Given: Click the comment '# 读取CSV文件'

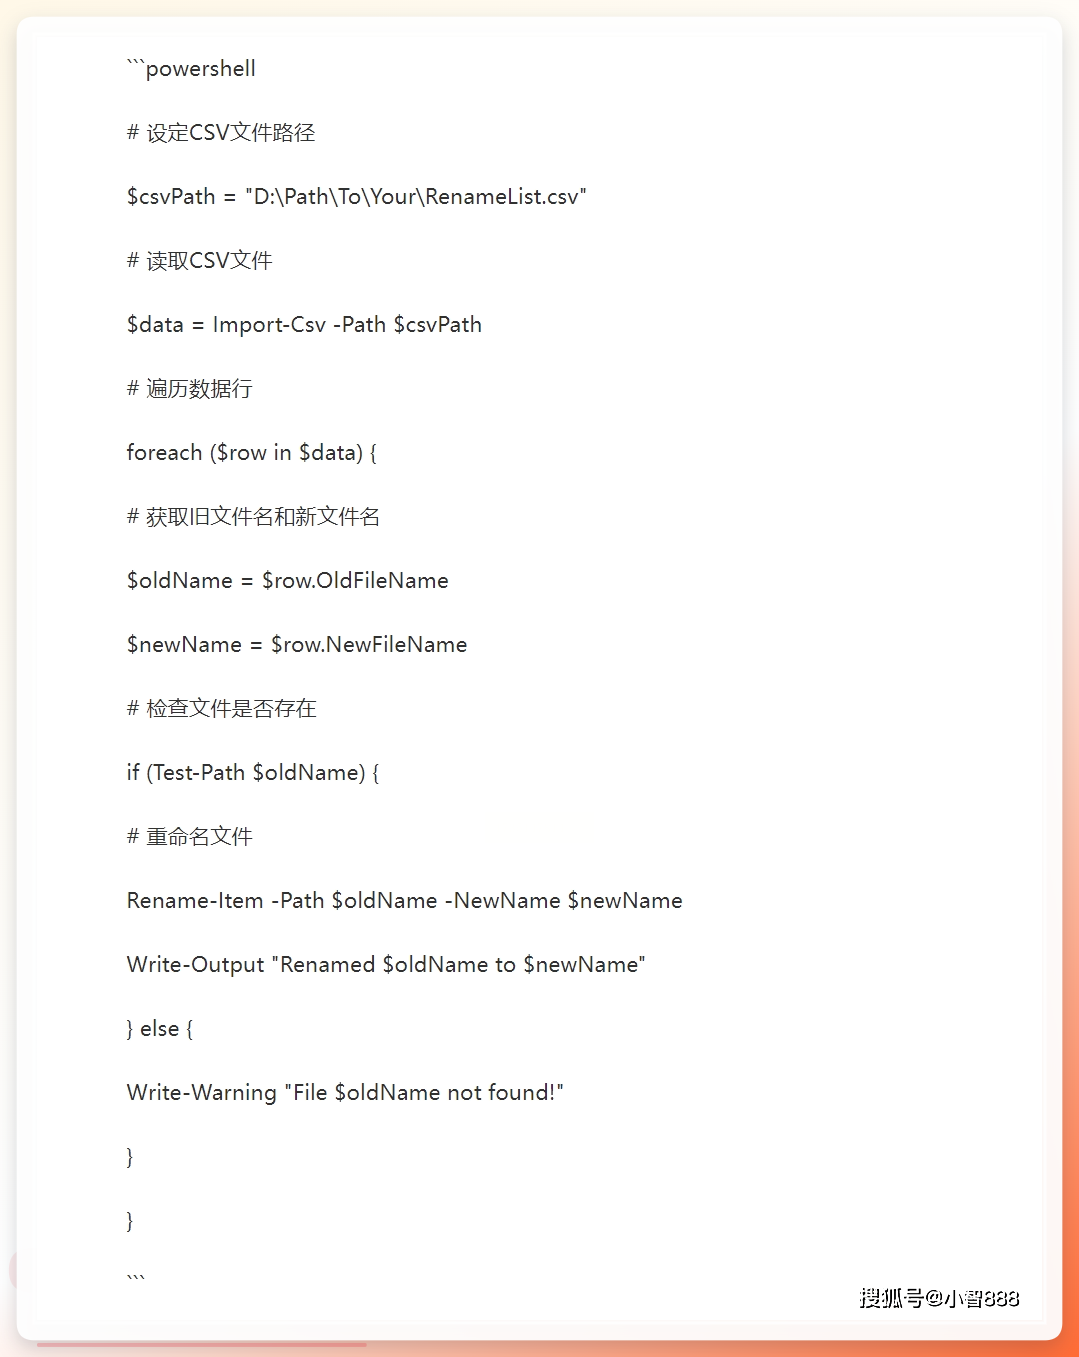Looking at the screenshot, I should click(x=199, y=261).
